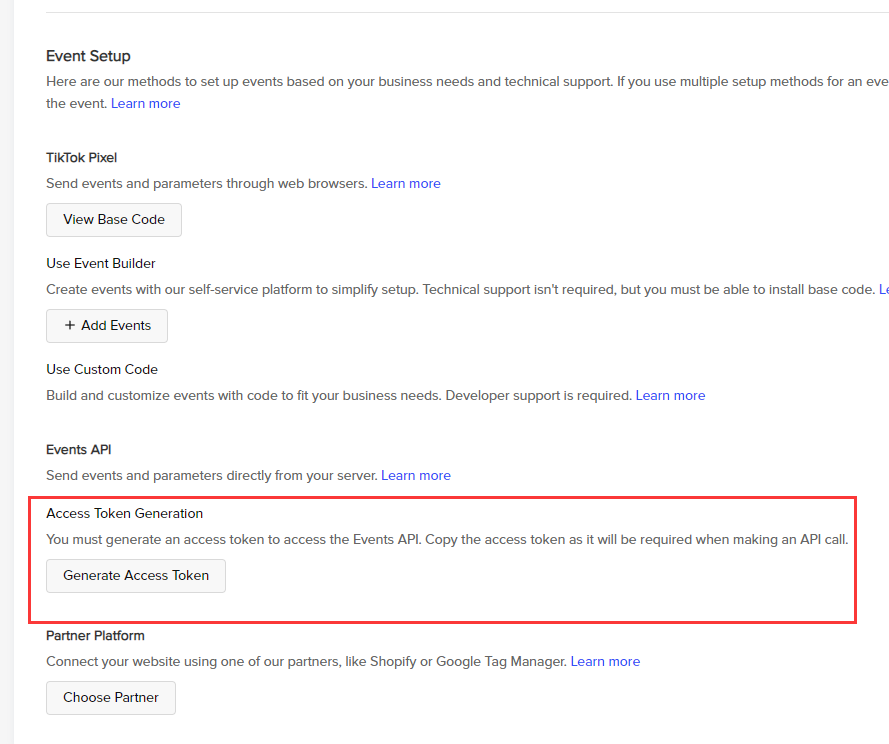Open the View Base Code button
The width and height of the screenshot is (889, 744).
tap(114, 220)
